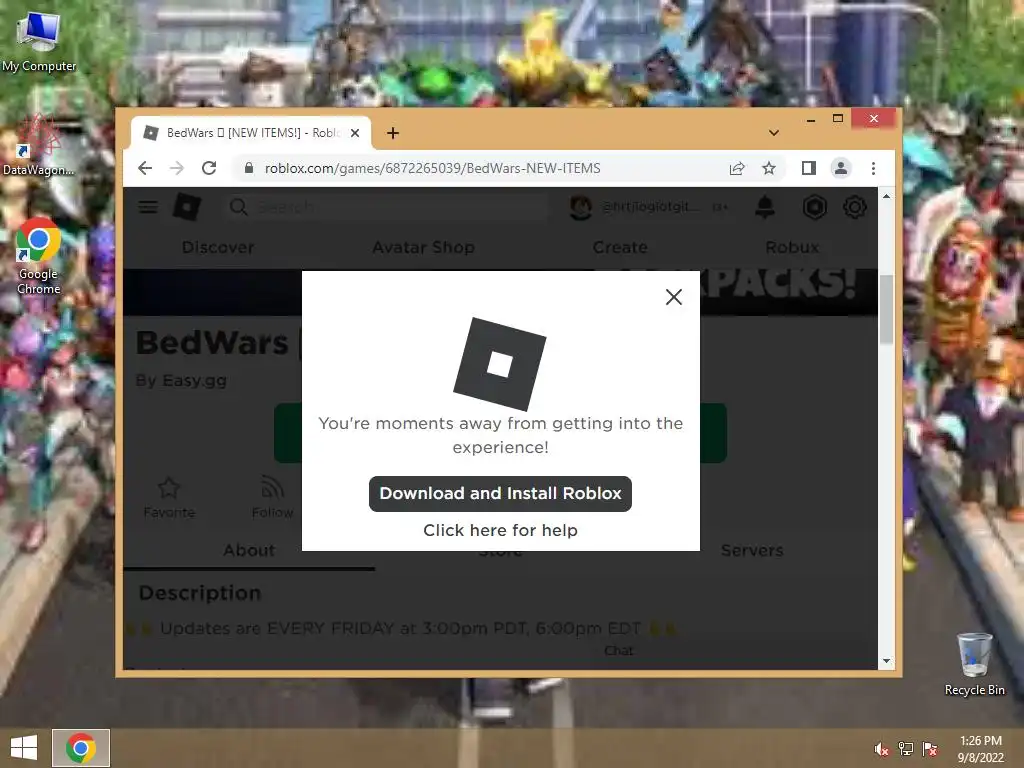Open Roblox settings gear

pos(855,207)
